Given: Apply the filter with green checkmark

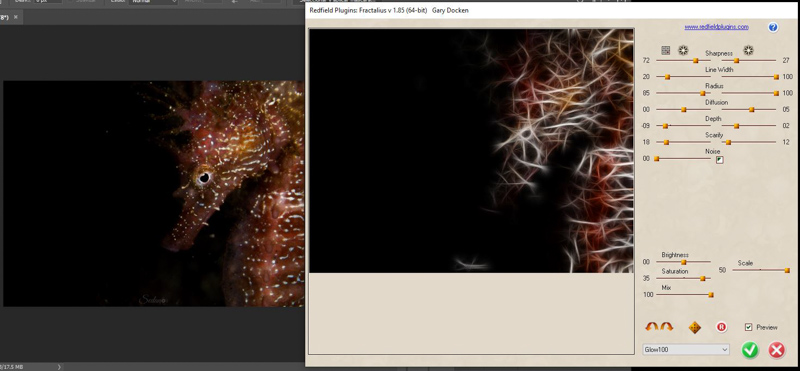Looking at the screenshot, I should coord(750,350).
